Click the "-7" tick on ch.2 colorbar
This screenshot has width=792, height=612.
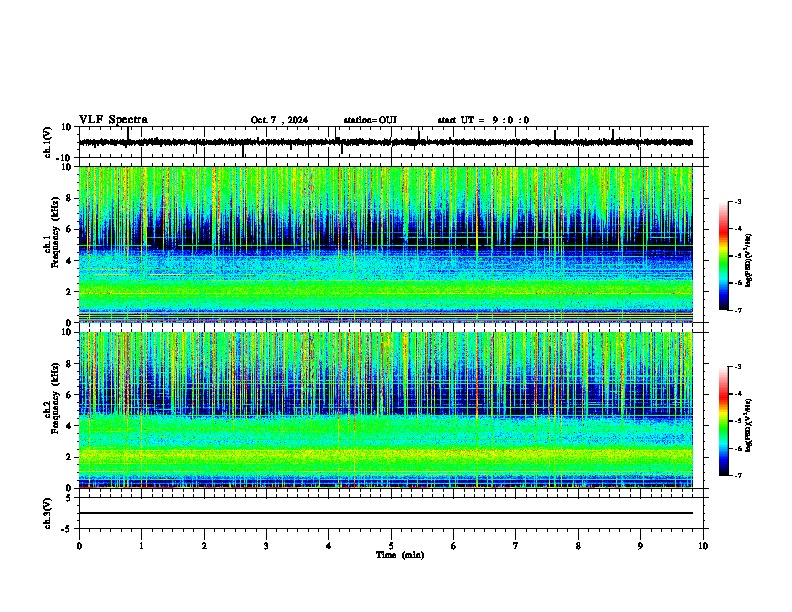tap(738, 475)
